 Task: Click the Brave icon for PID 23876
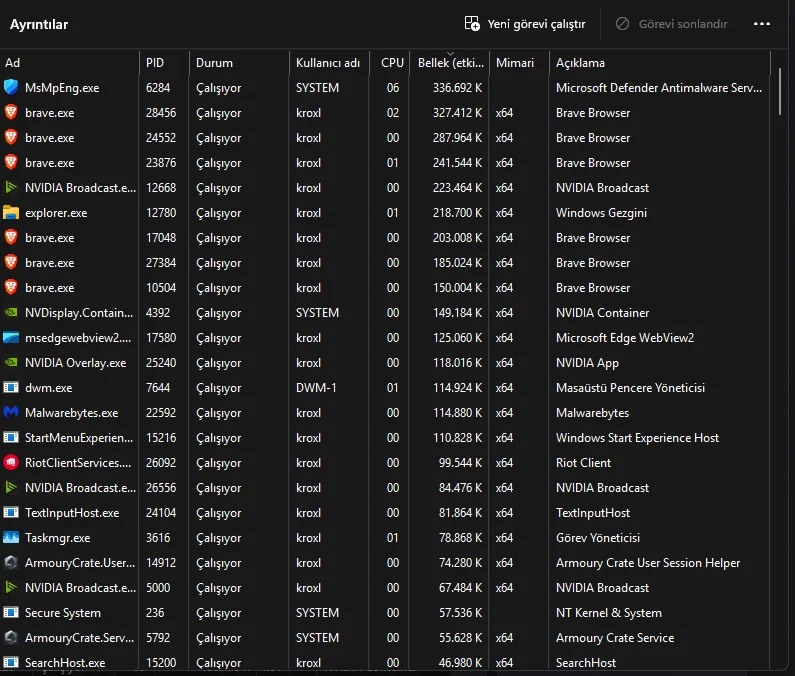11,162
